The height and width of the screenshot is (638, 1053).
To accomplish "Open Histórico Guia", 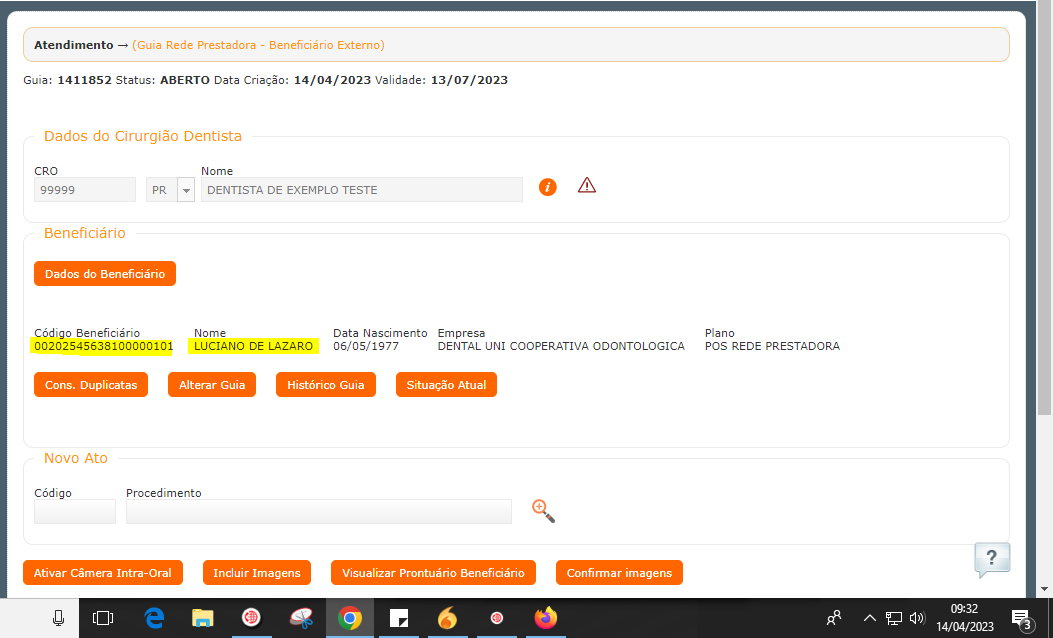I will coord(326,385).
